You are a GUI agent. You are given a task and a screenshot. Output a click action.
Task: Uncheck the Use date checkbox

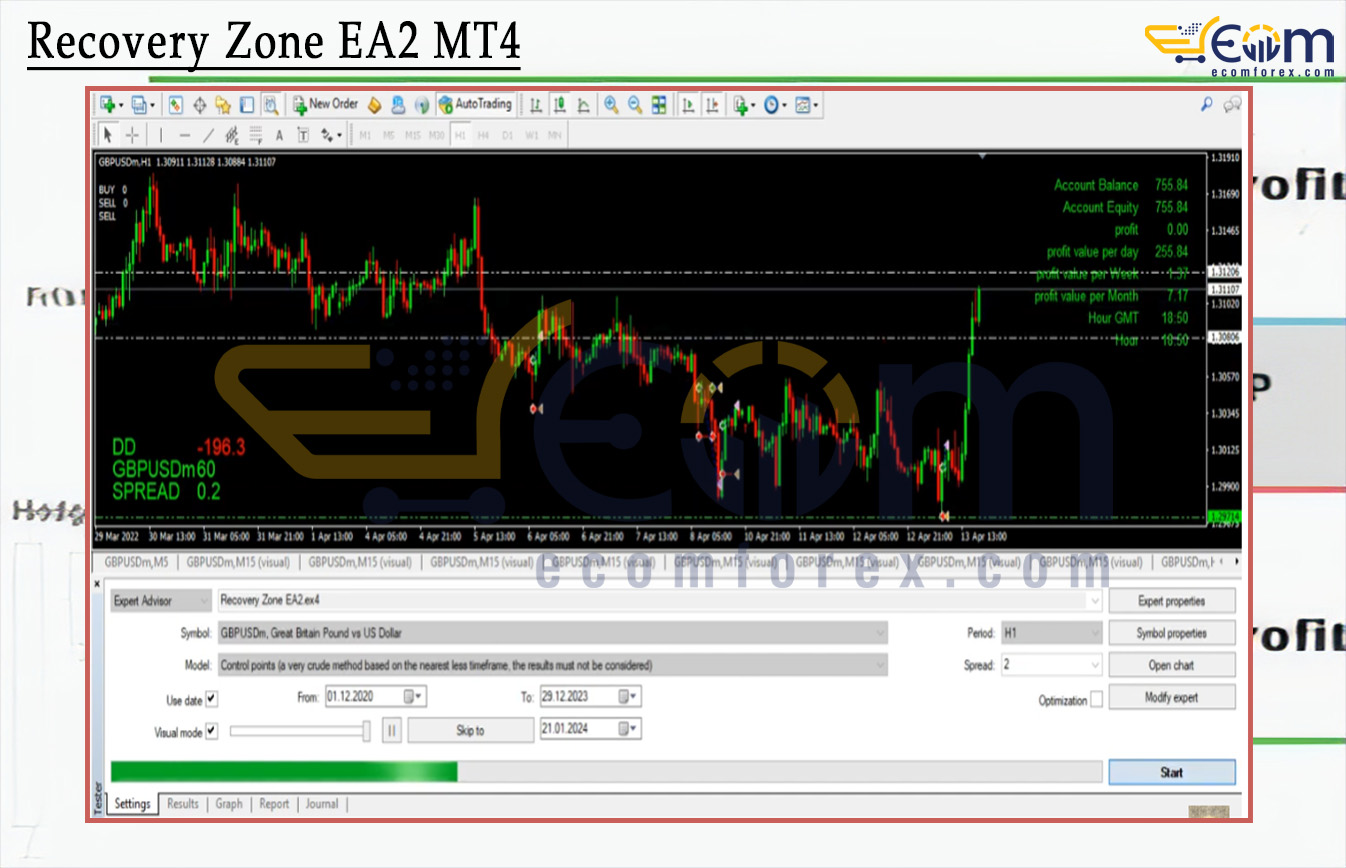pos(212,699)
